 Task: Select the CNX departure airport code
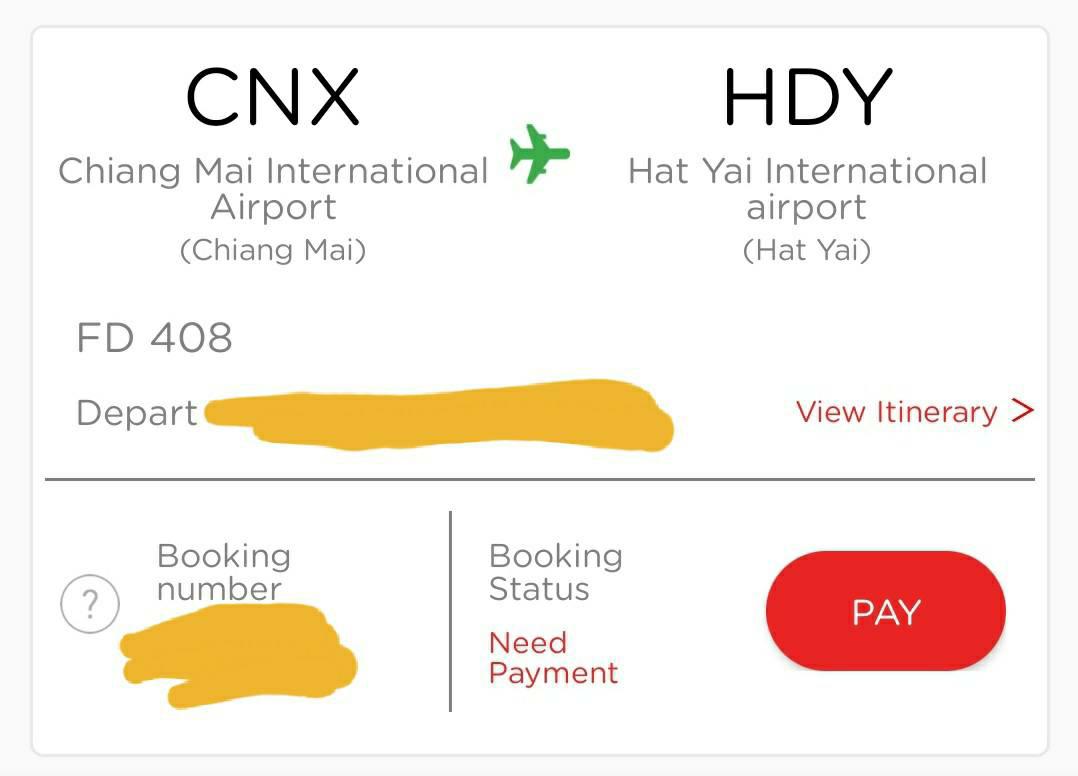tap(272, 96)
